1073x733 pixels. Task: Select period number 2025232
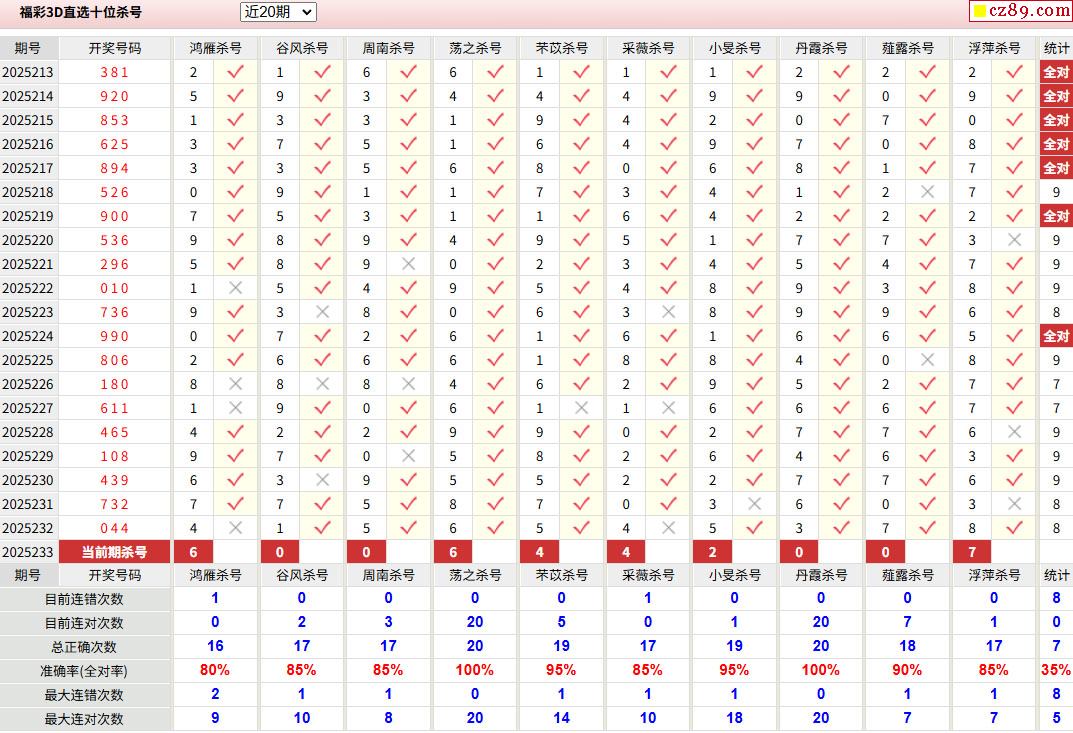(28, 528)
